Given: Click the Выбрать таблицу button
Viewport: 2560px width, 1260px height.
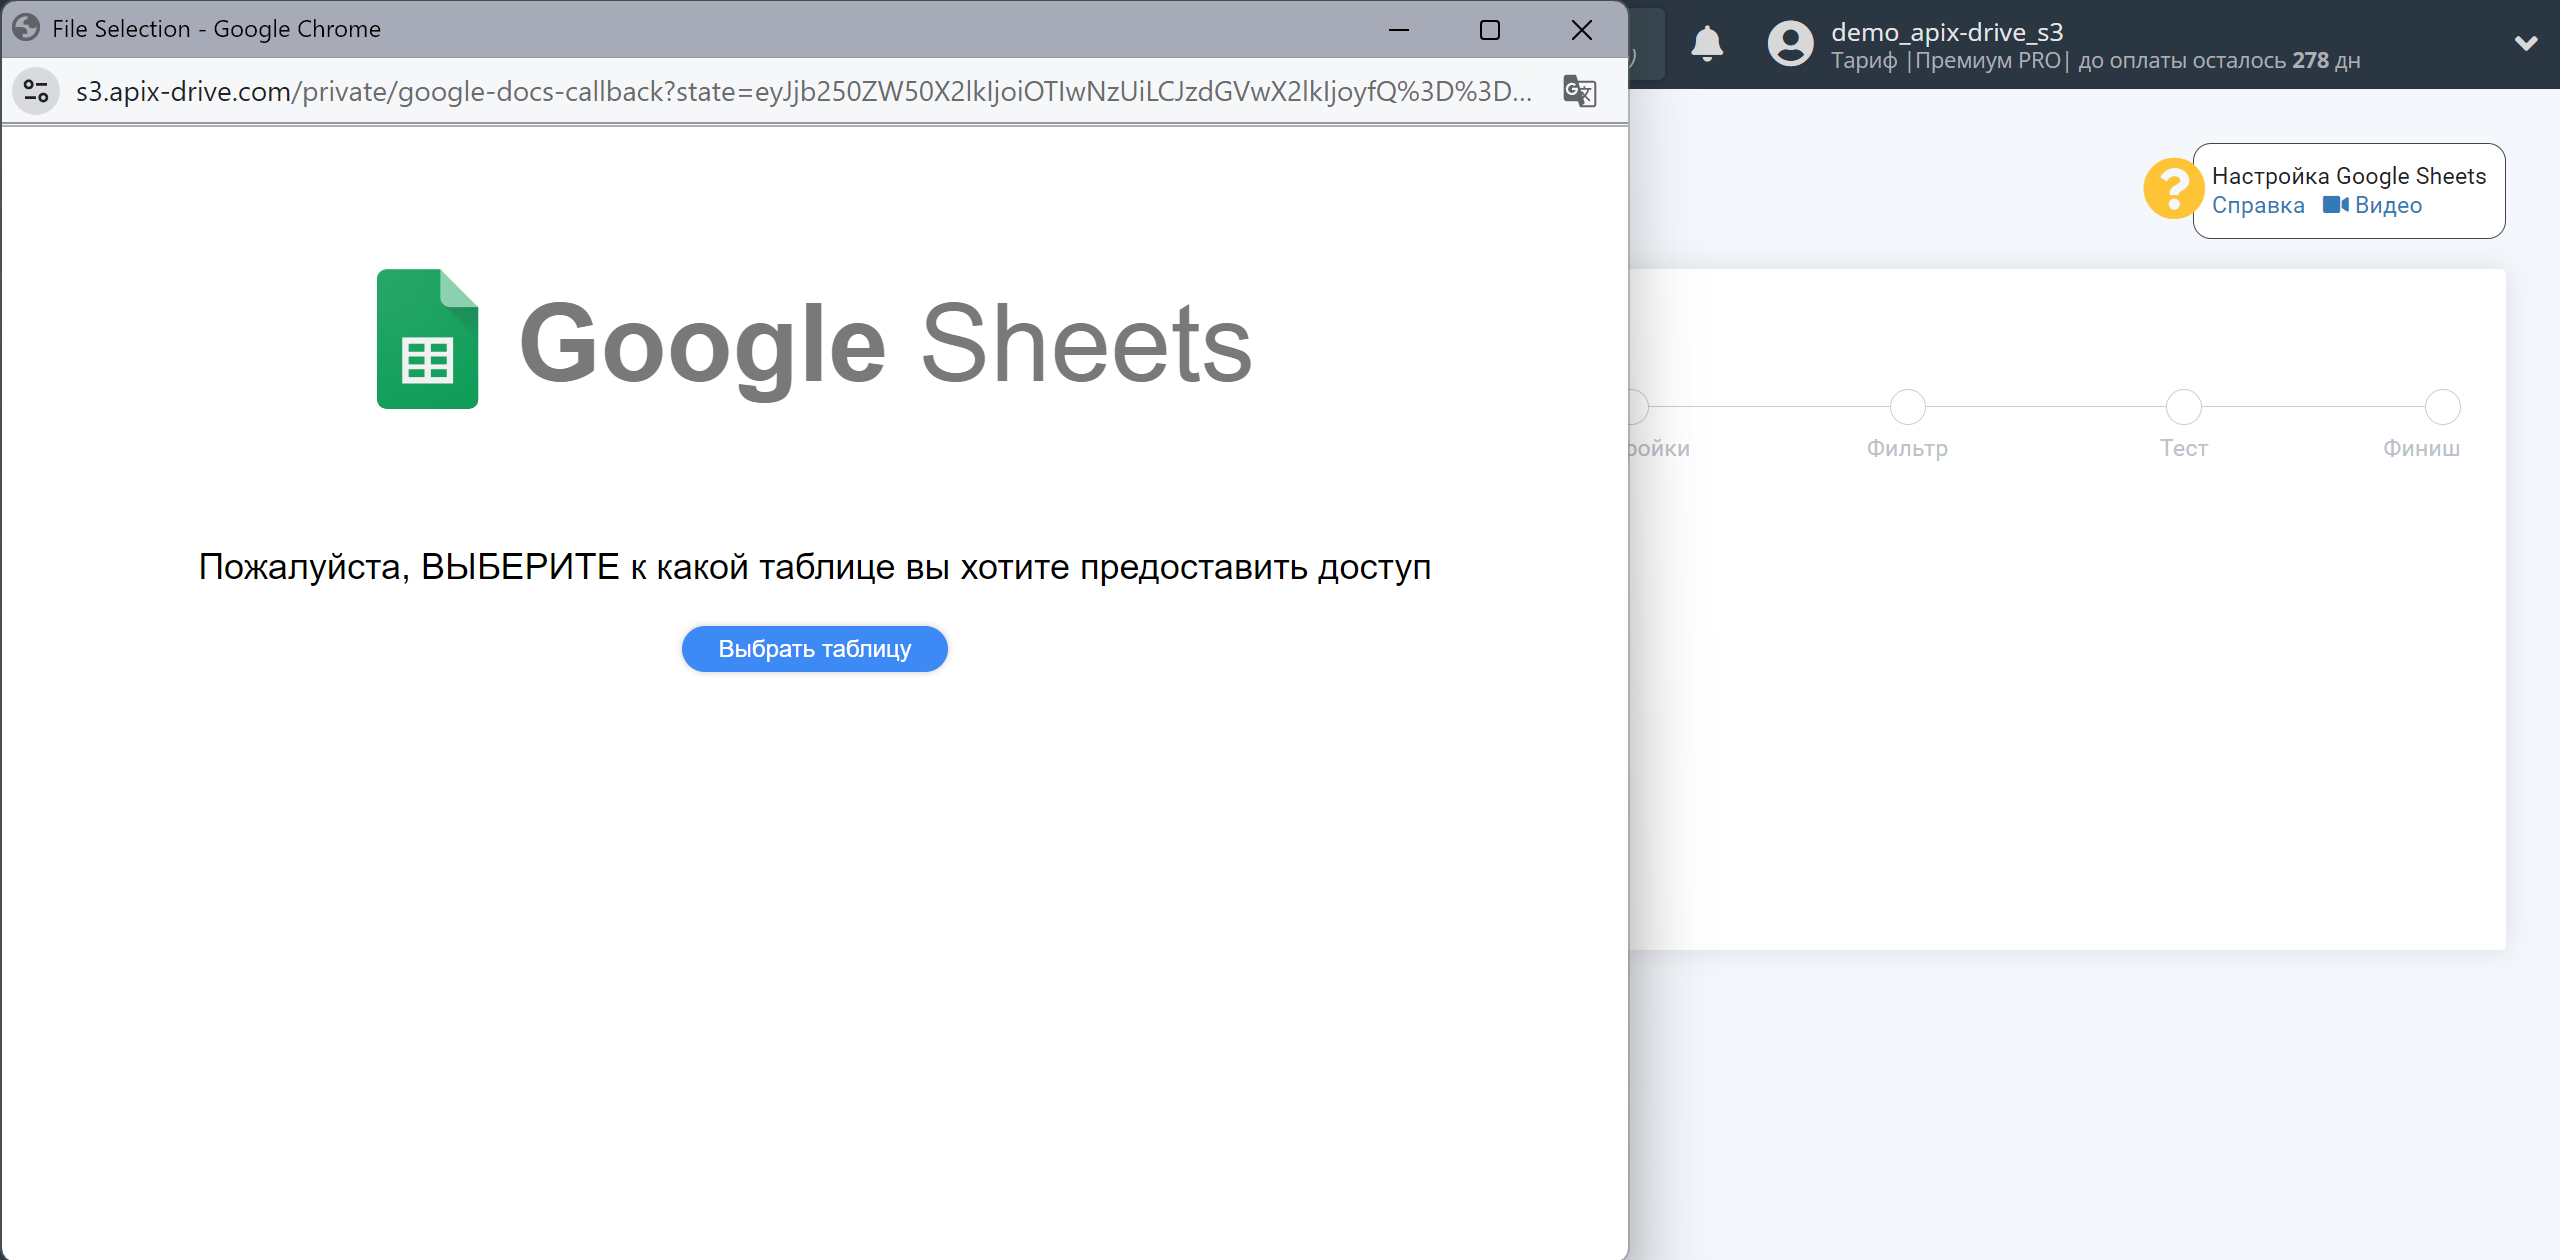Looking at the screenshot, I should pos(813,648).
